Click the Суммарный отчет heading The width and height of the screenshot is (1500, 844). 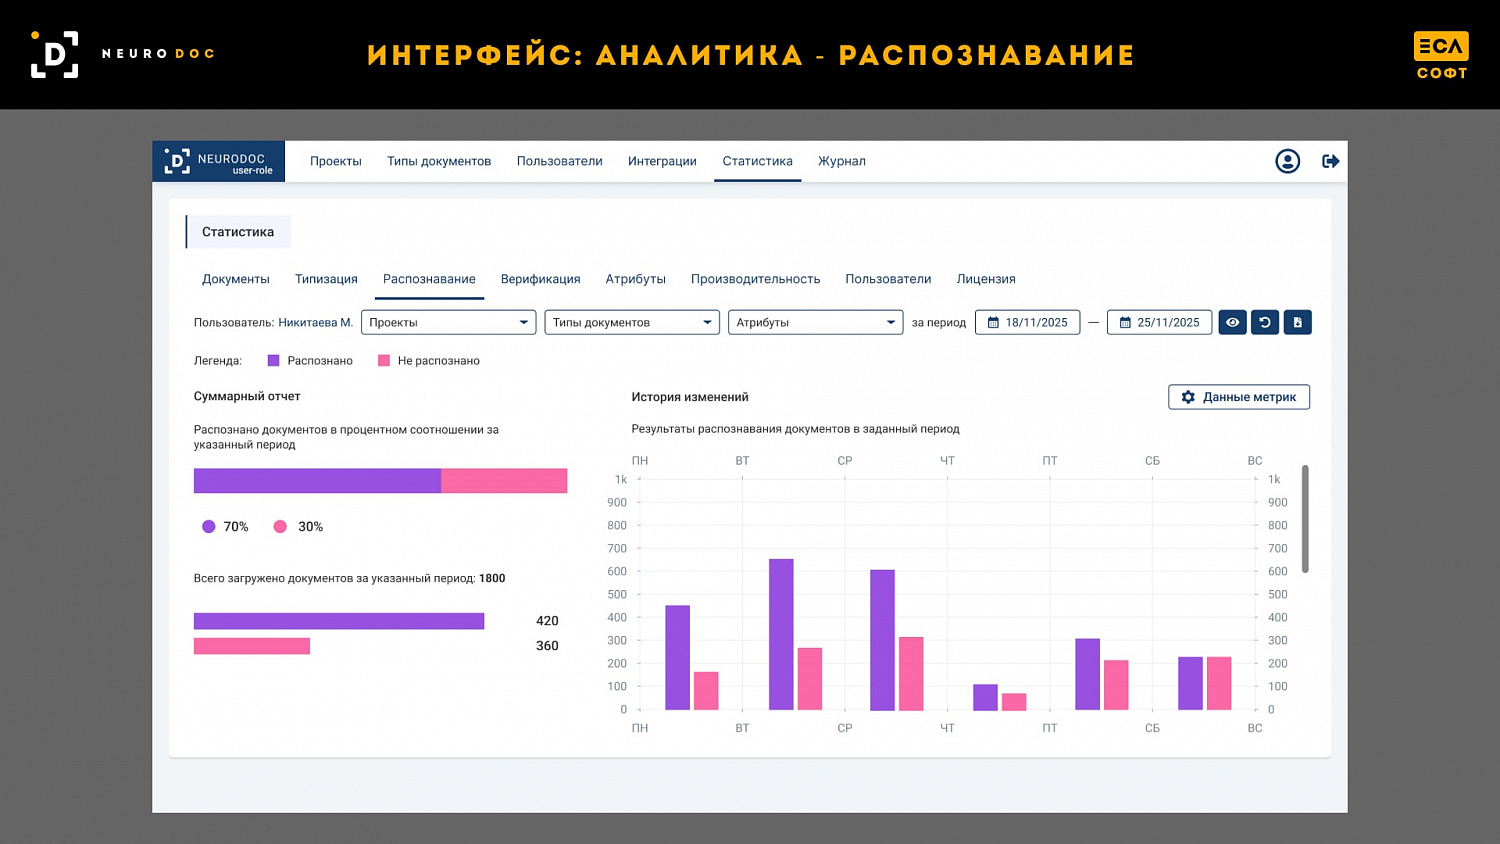(x=247, y=397)
